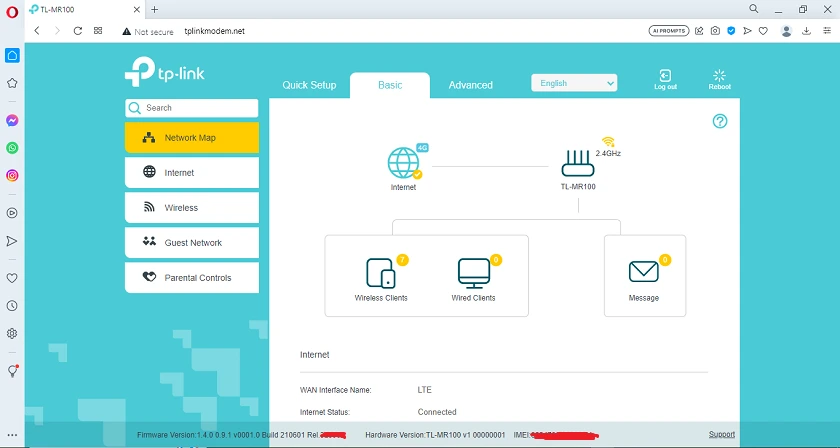Click the snapshot camera icon in address bar
The image size is (840, 448).
(x=715, y=31)
